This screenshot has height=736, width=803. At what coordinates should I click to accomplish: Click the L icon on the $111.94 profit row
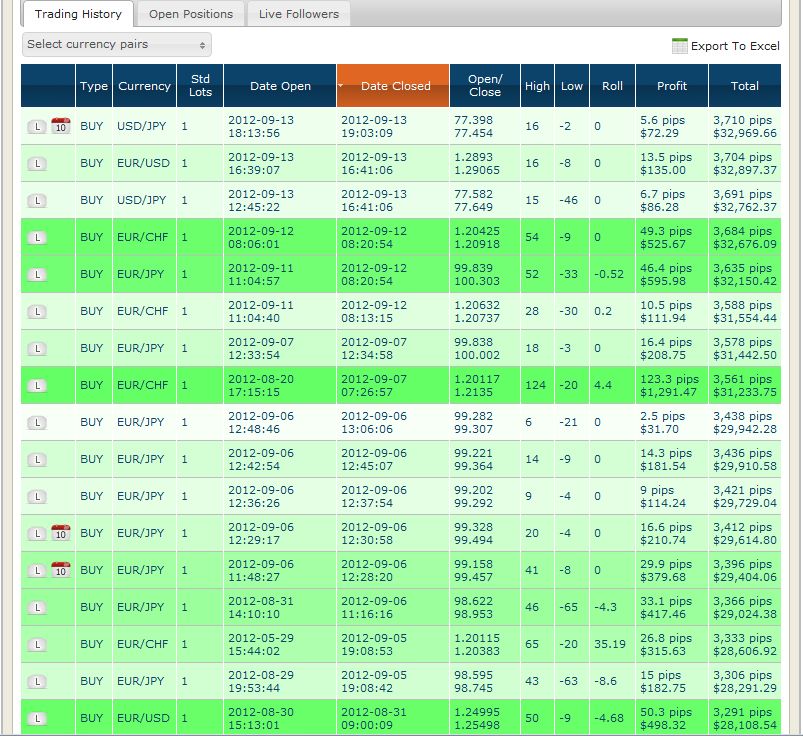coord(37,311)
